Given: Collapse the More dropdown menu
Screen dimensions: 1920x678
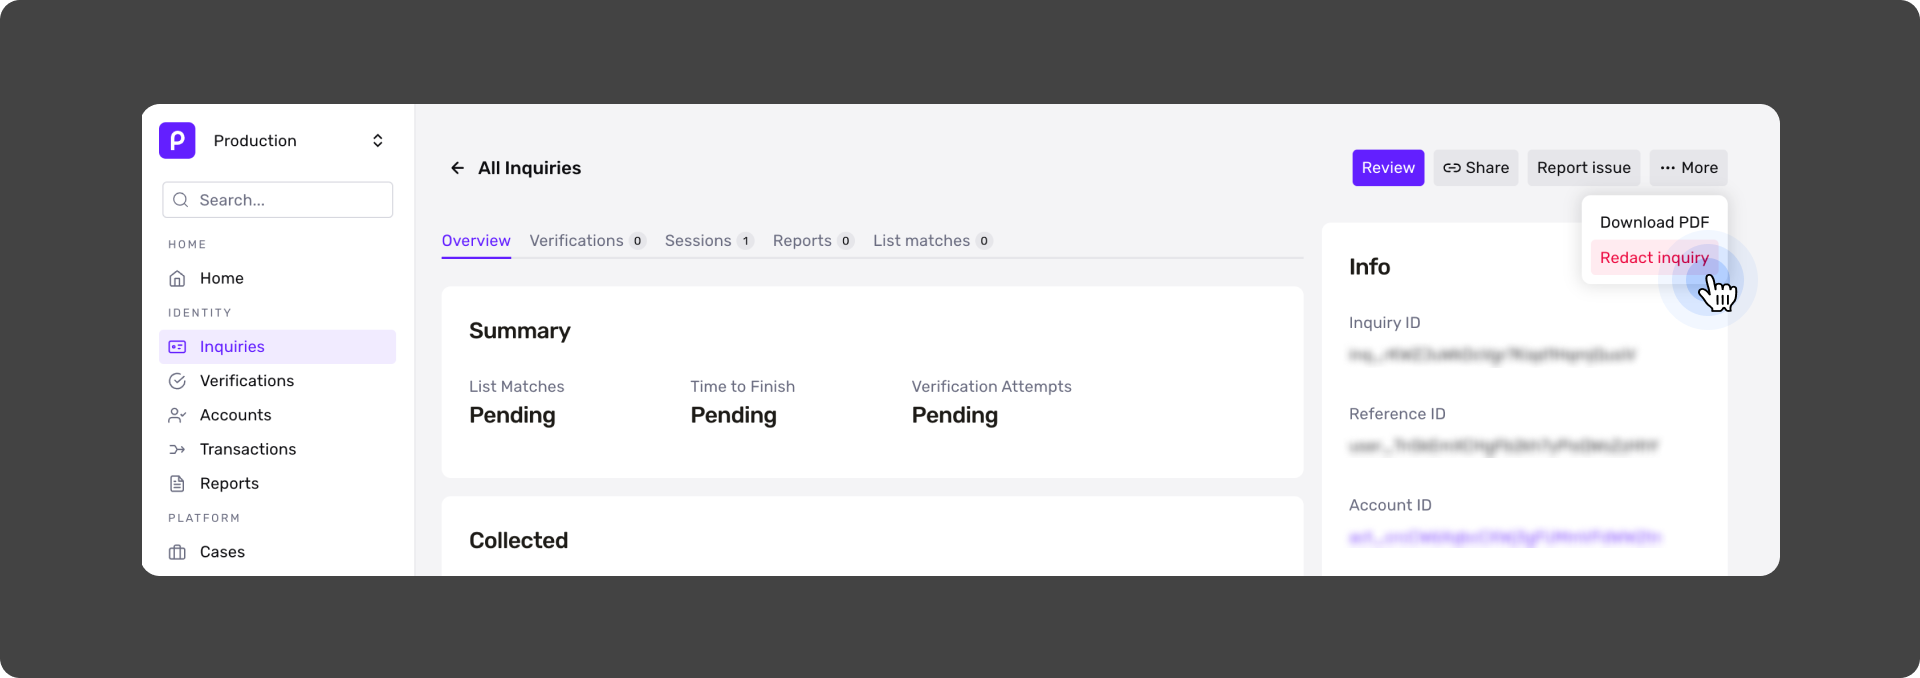Looking at the screenshot, I should (x=1689, y=168).
